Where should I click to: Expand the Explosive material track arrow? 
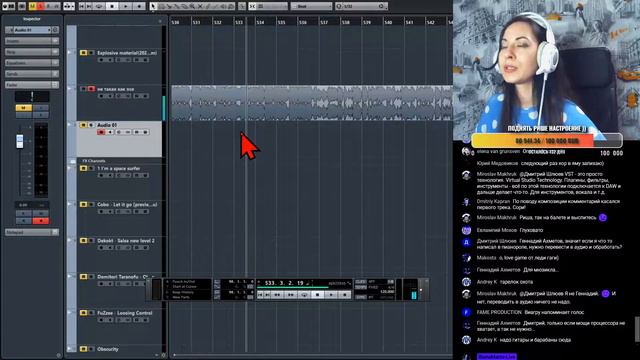[x=69, y=52]
